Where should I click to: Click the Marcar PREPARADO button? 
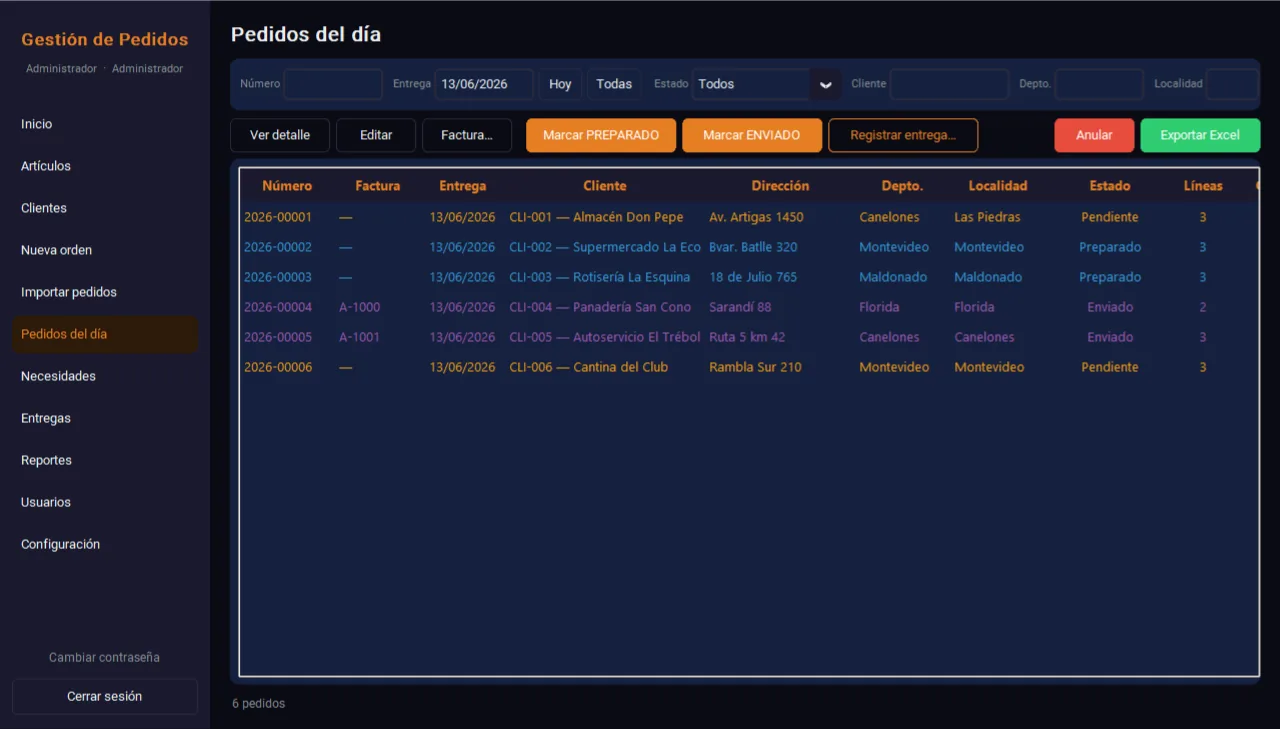tap(601, 135)
